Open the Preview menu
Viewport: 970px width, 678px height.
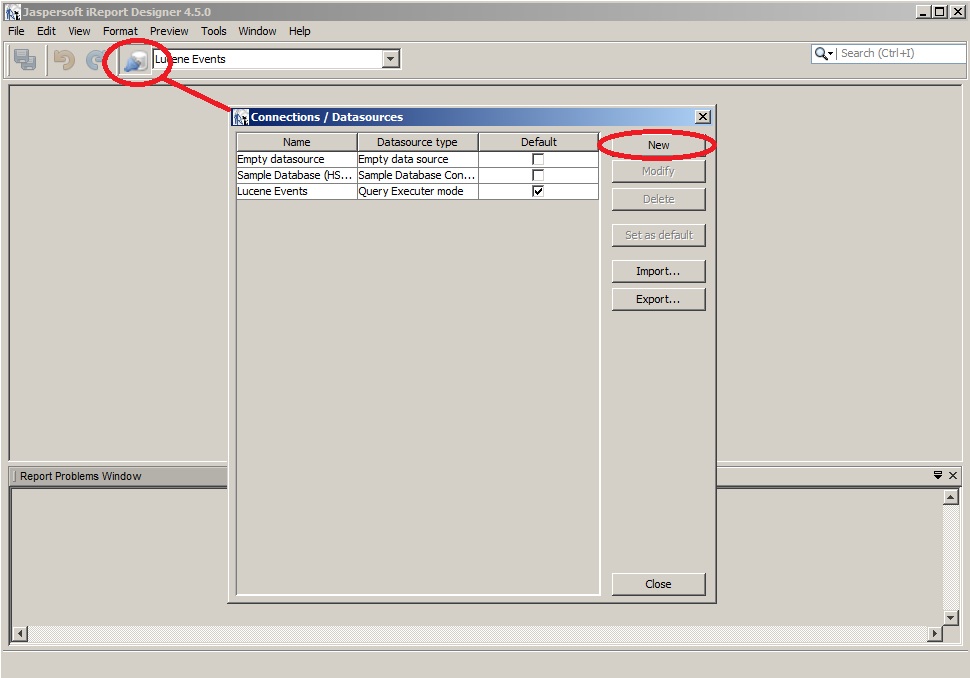click(168, 31)
